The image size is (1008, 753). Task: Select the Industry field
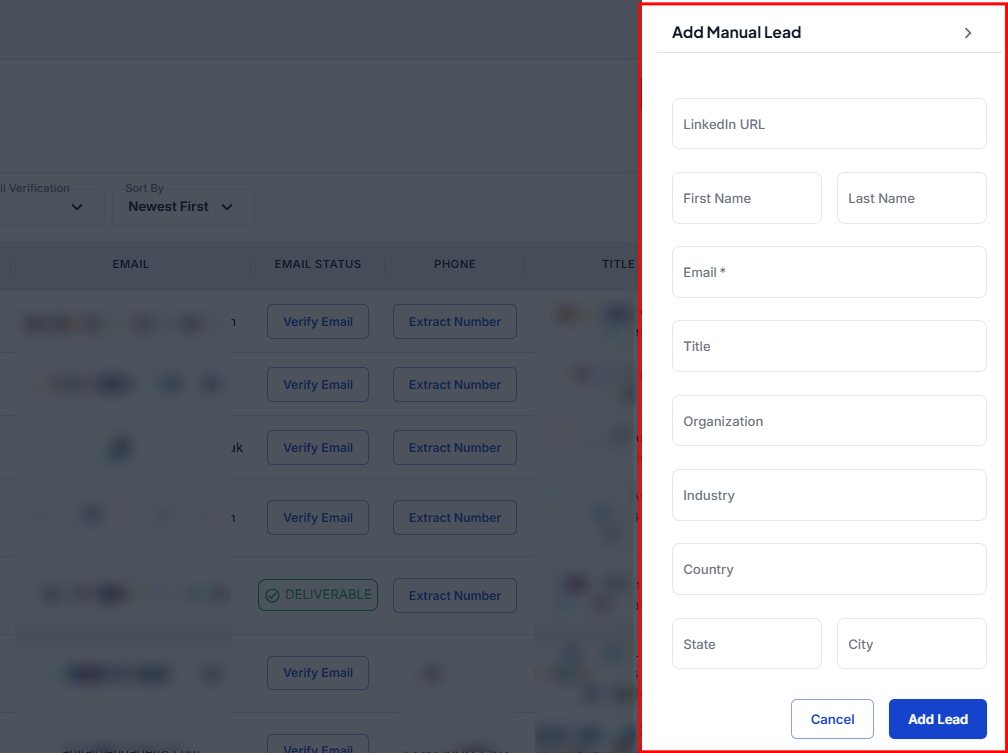828,495
